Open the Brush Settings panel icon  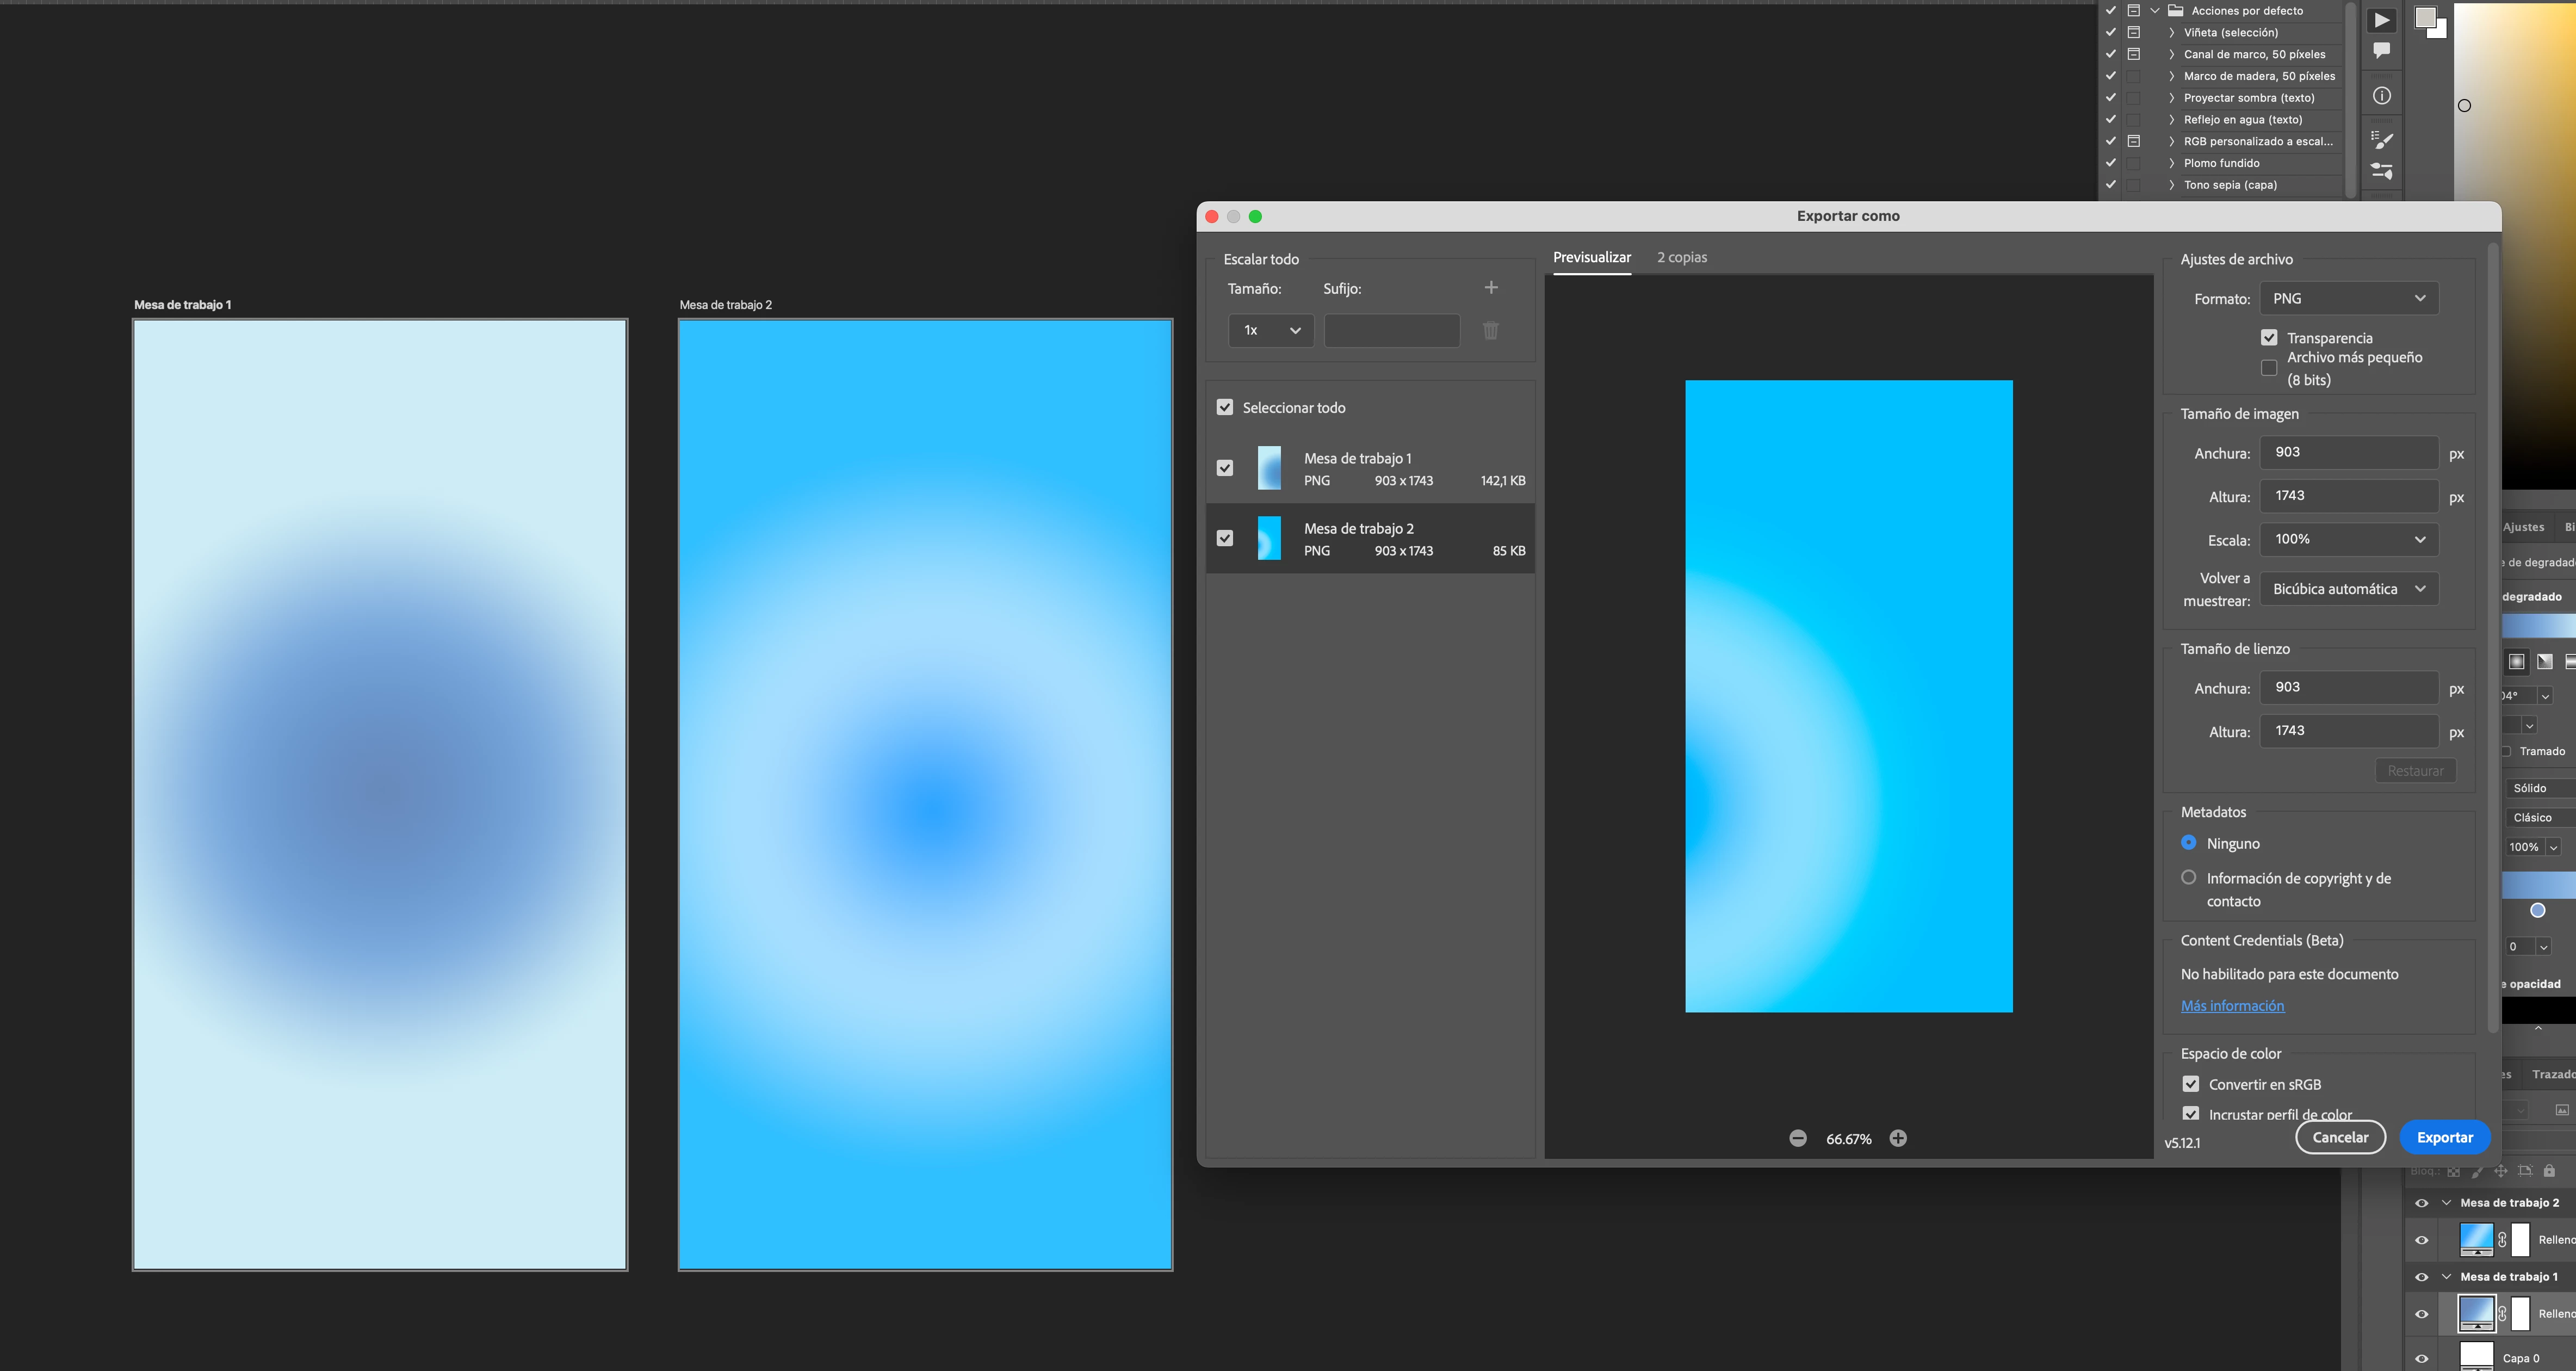click(2382, 172)
